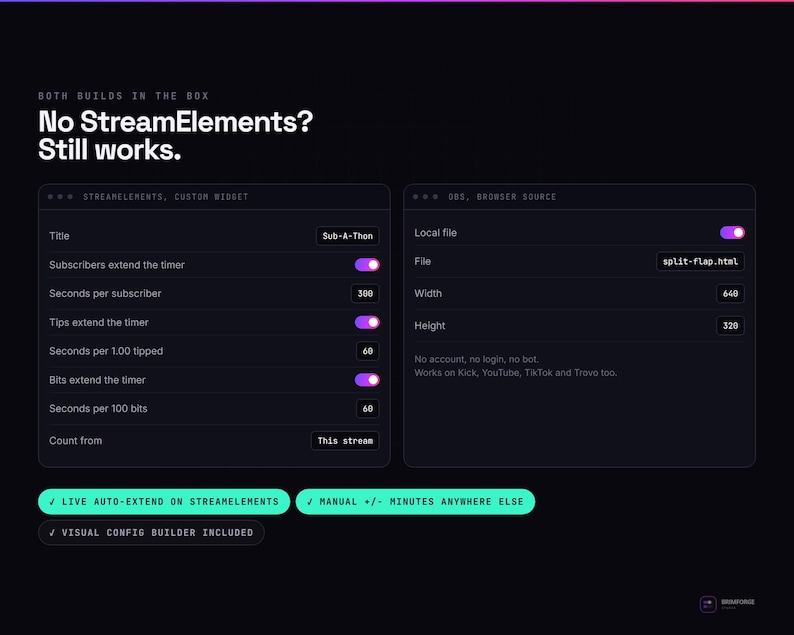Screen dimensions: 794x635
Task: Click Live auto-extend on StreamElements badge
Action: pyautogui.click(x=164, y=502)
